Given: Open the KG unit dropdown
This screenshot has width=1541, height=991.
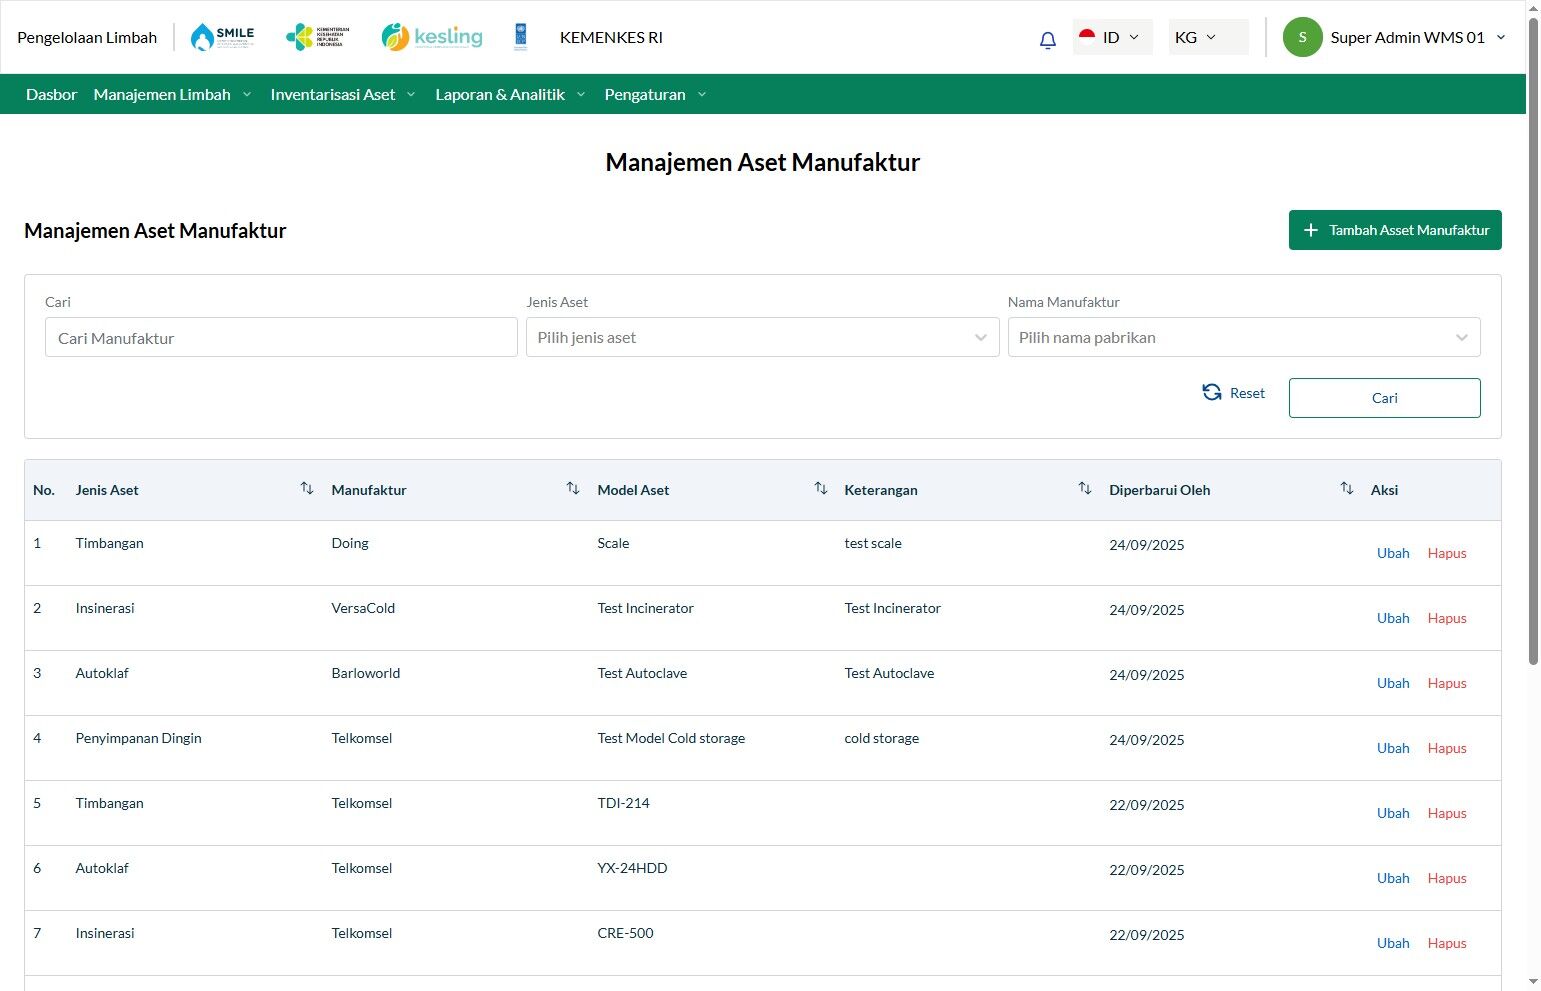Looking at the screenshot, I should (1208, 37).
